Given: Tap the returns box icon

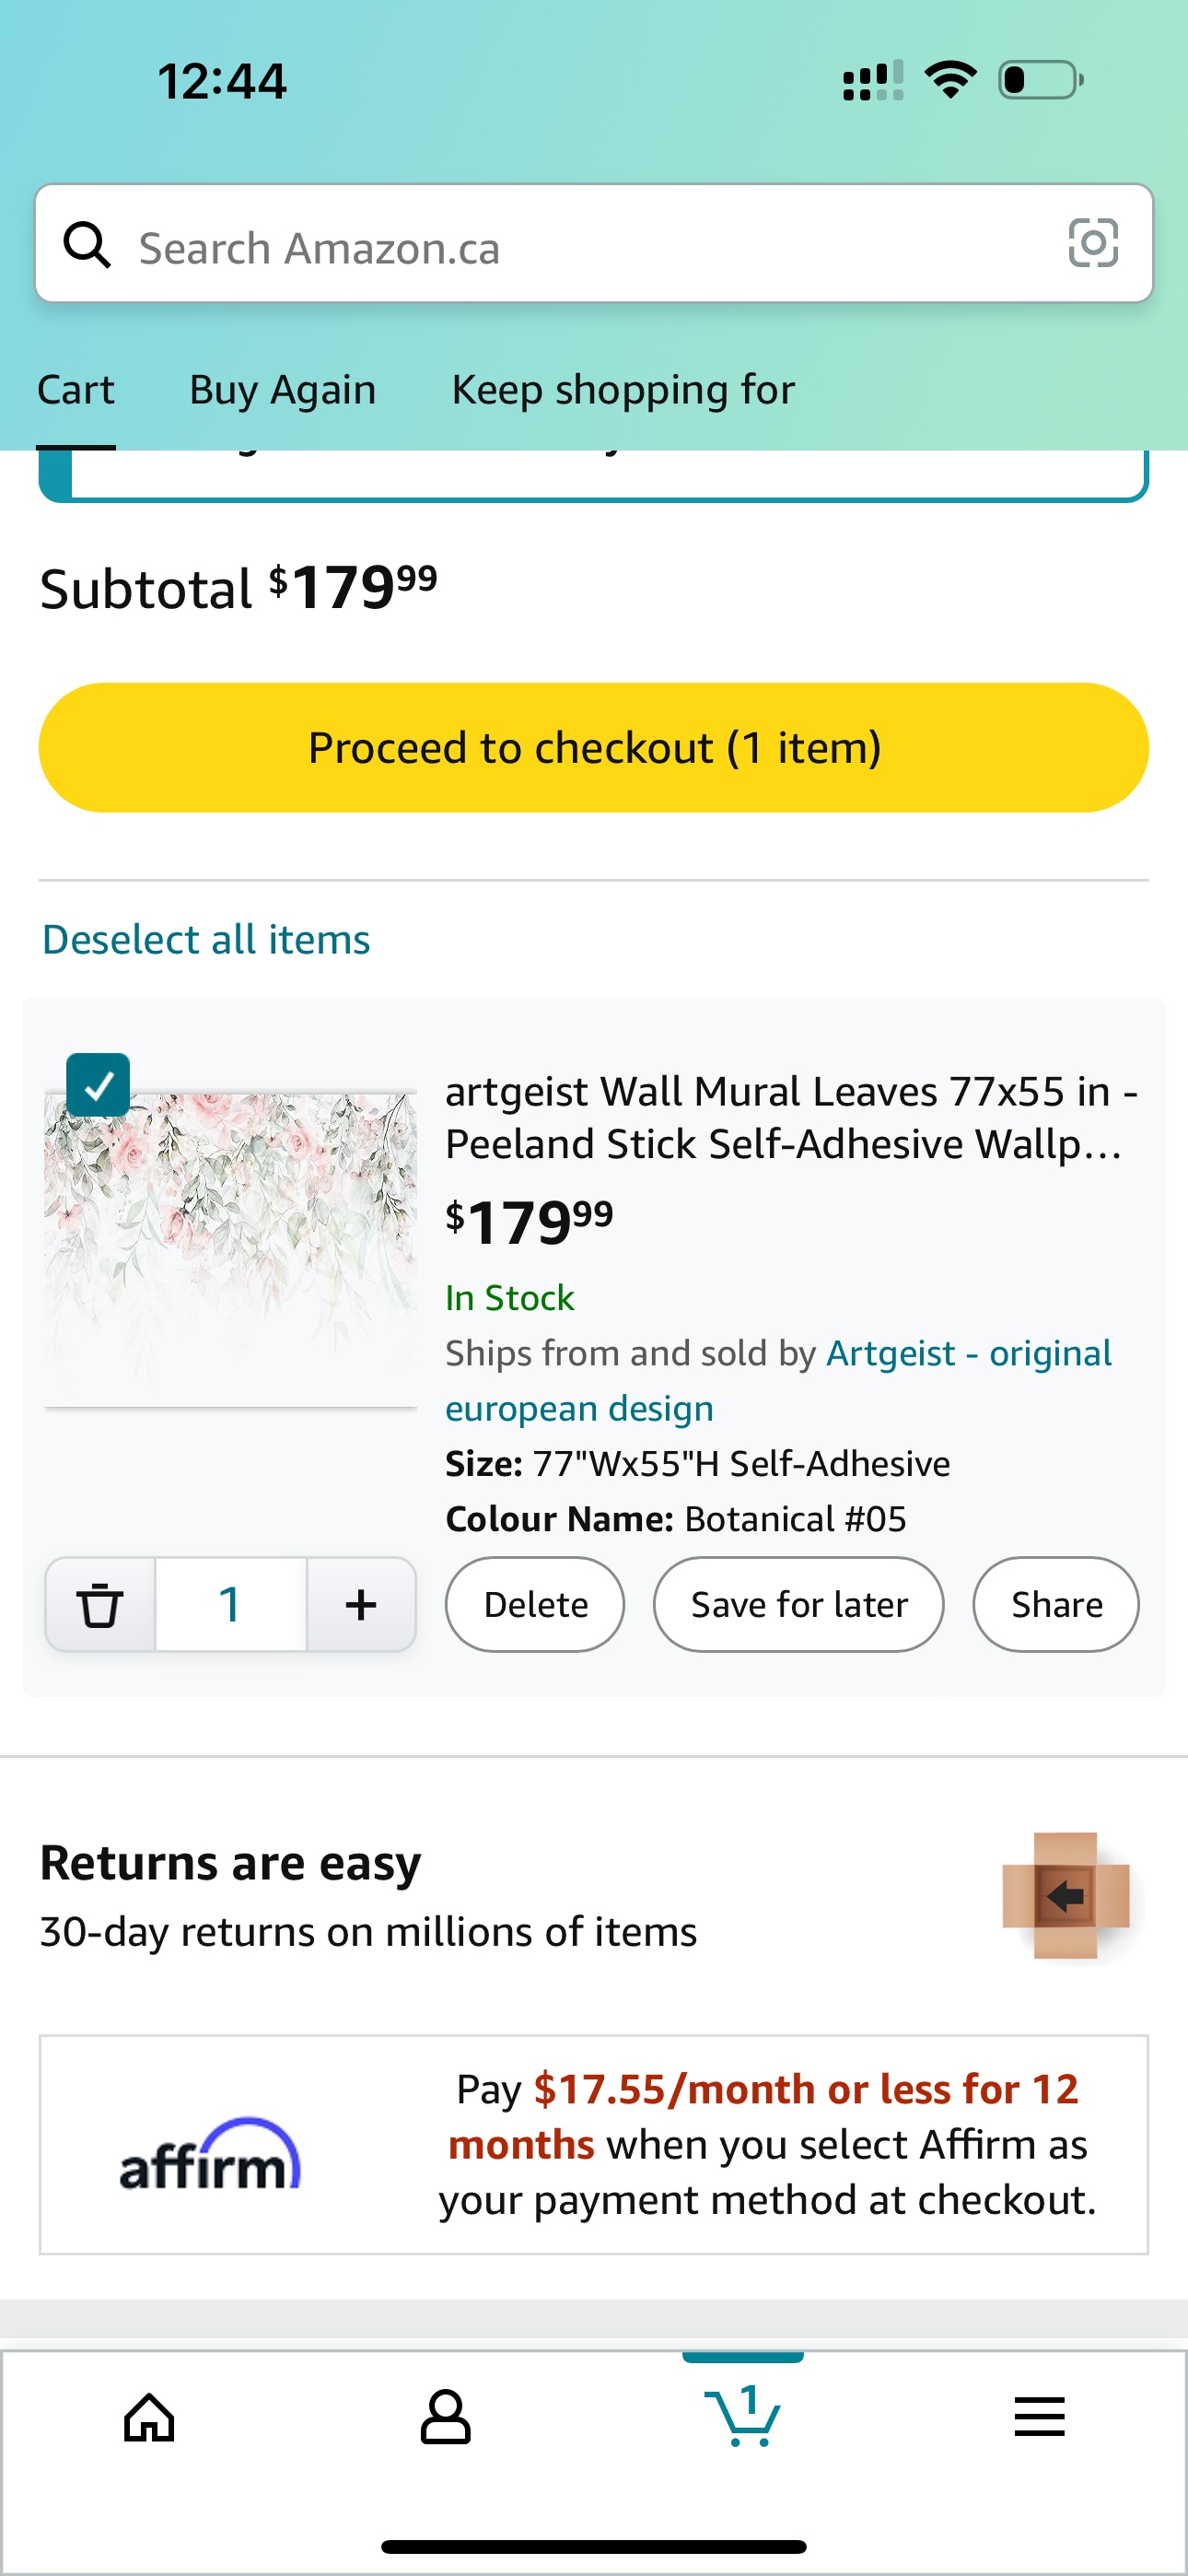Looking at the screenshot, I should 1065,1895.
